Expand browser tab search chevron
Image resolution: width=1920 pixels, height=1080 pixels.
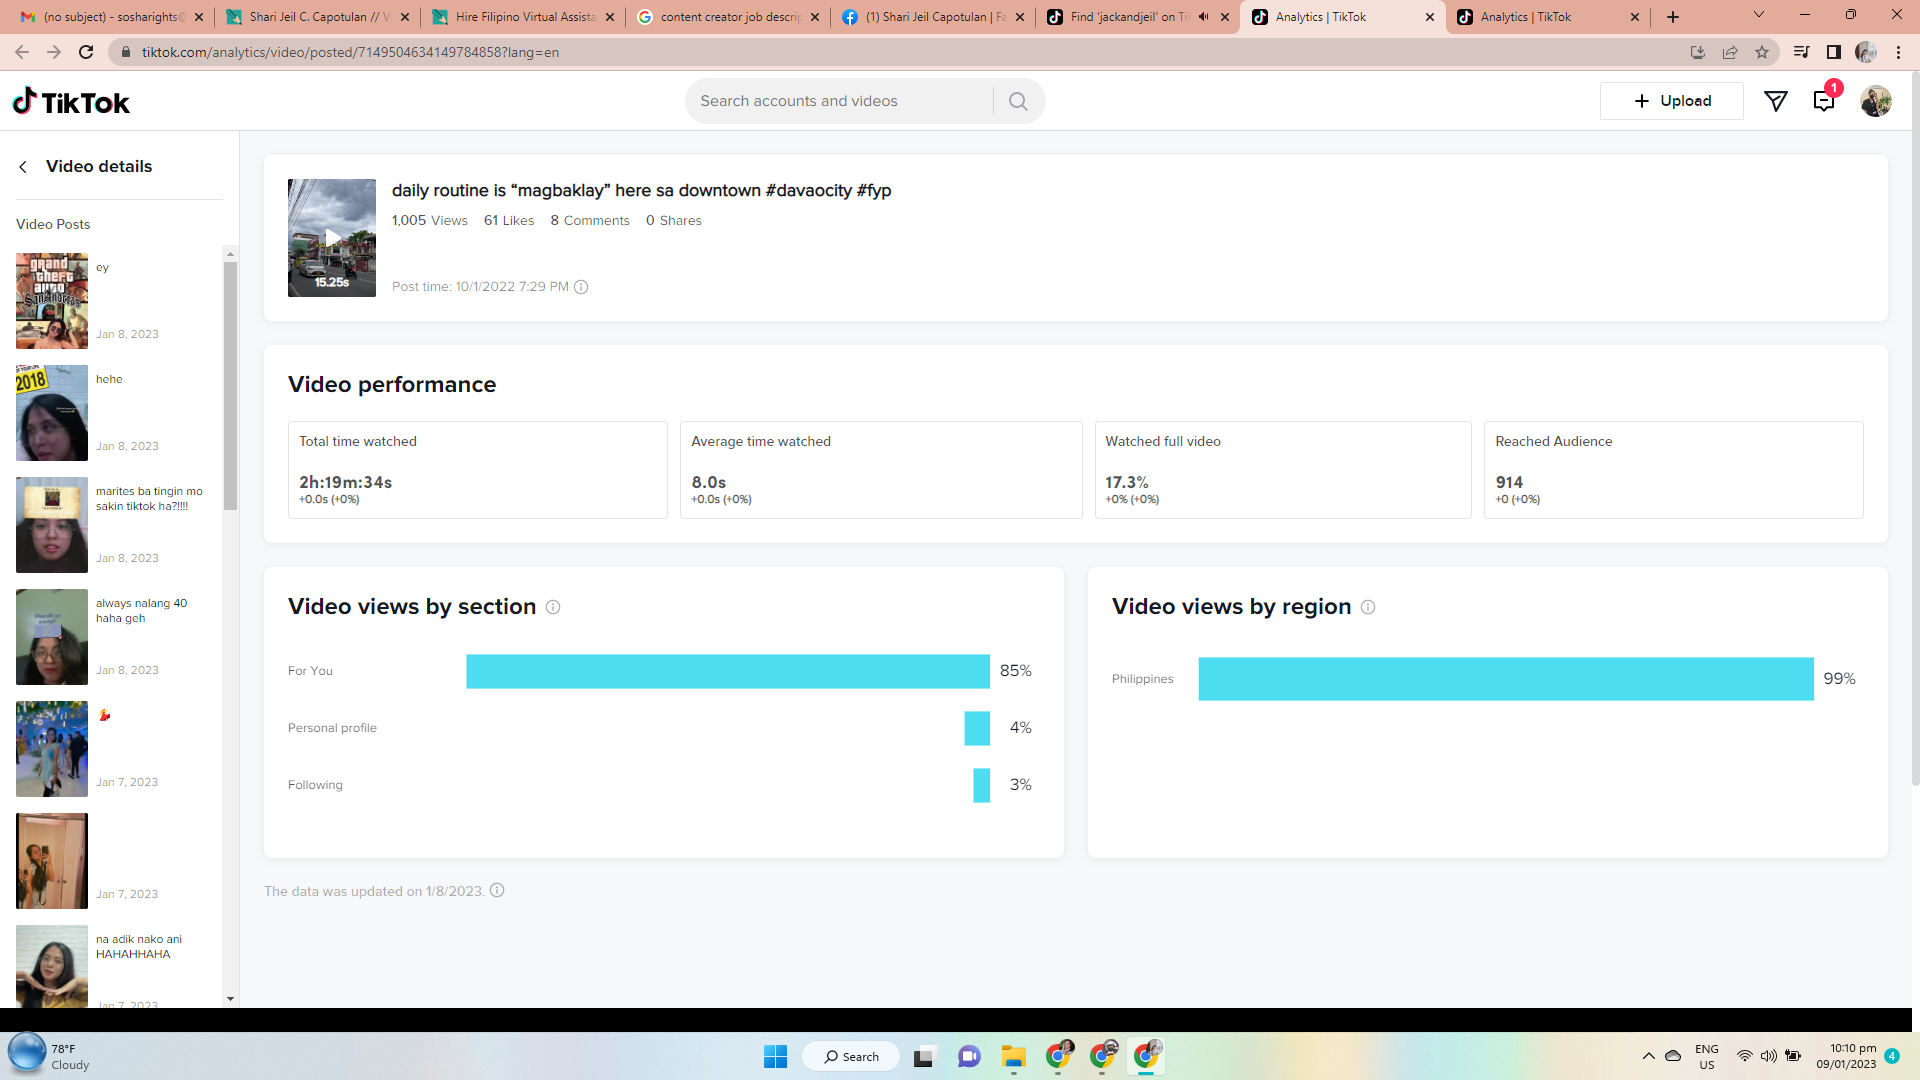[1758, 16]
